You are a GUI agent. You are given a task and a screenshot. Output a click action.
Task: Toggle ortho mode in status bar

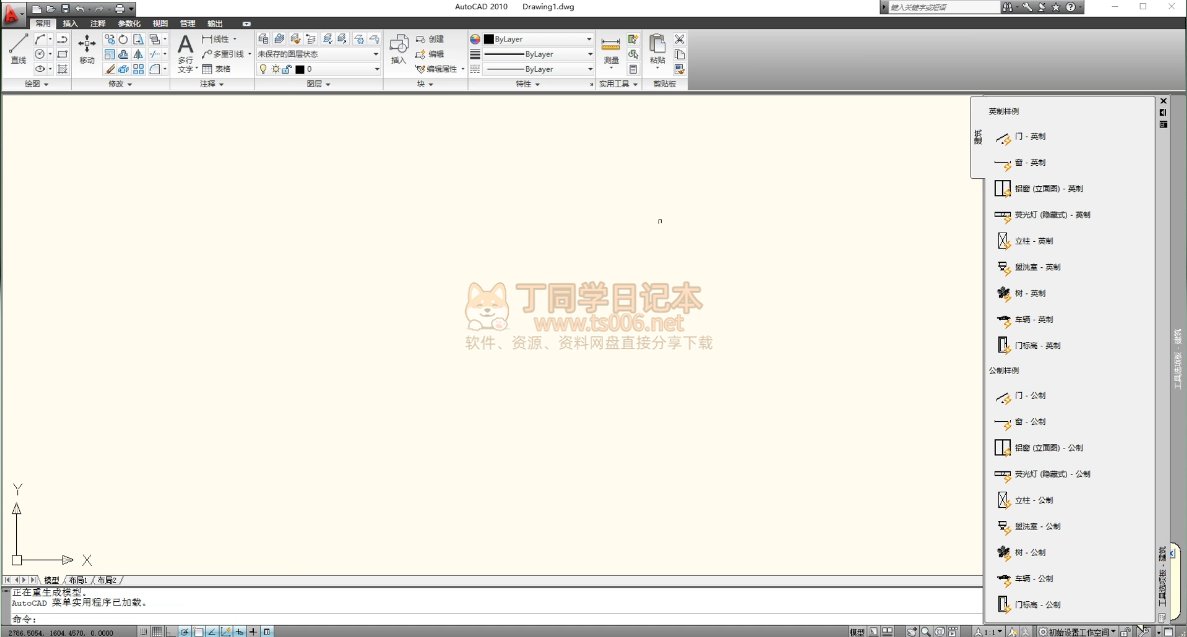pyautogui.click(x=171, y=632)
